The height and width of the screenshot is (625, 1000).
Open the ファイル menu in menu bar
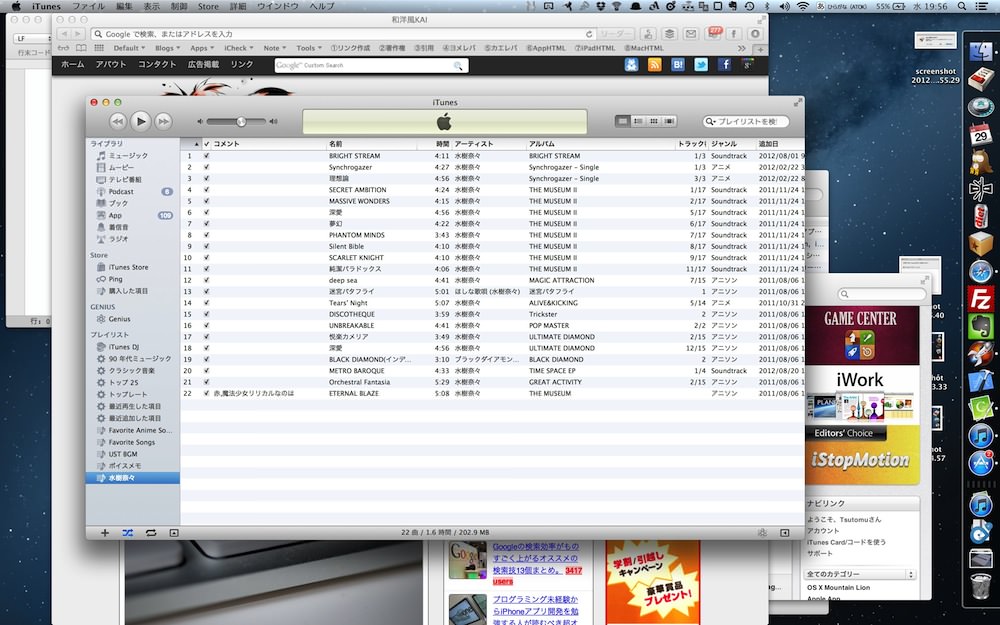(89, 6)
